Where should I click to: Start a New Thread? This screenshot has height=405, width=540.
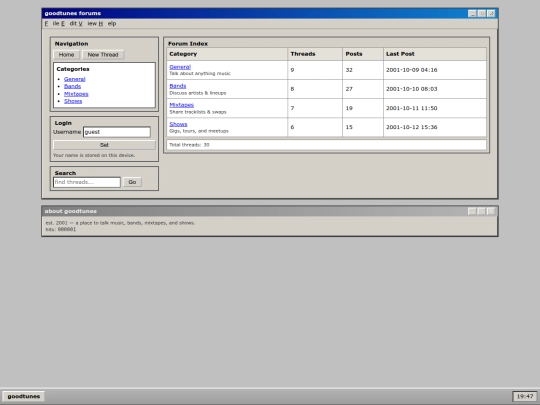(x=103, y=54)
